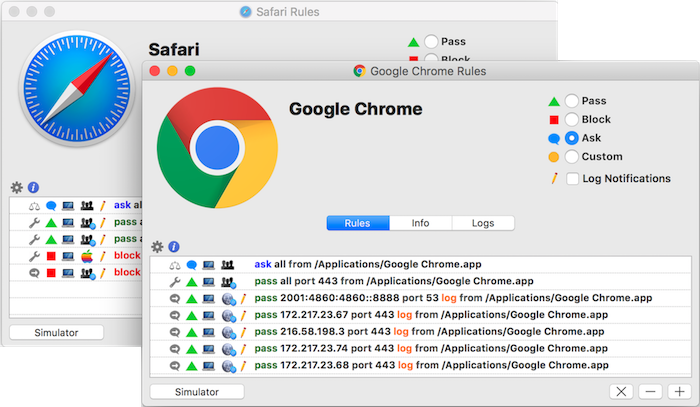Viewport: 700px width, 407px height.
Task: Click blue speech bubble in Chrome's ask all row
Action: coord(192,265)
